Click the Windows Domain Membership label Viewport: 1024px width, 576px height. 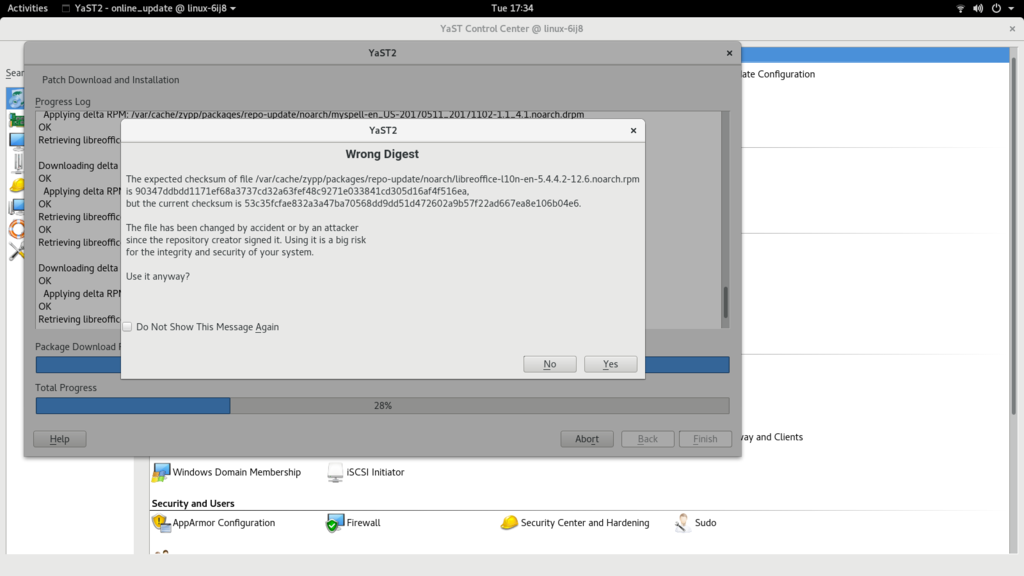(236, 472)
